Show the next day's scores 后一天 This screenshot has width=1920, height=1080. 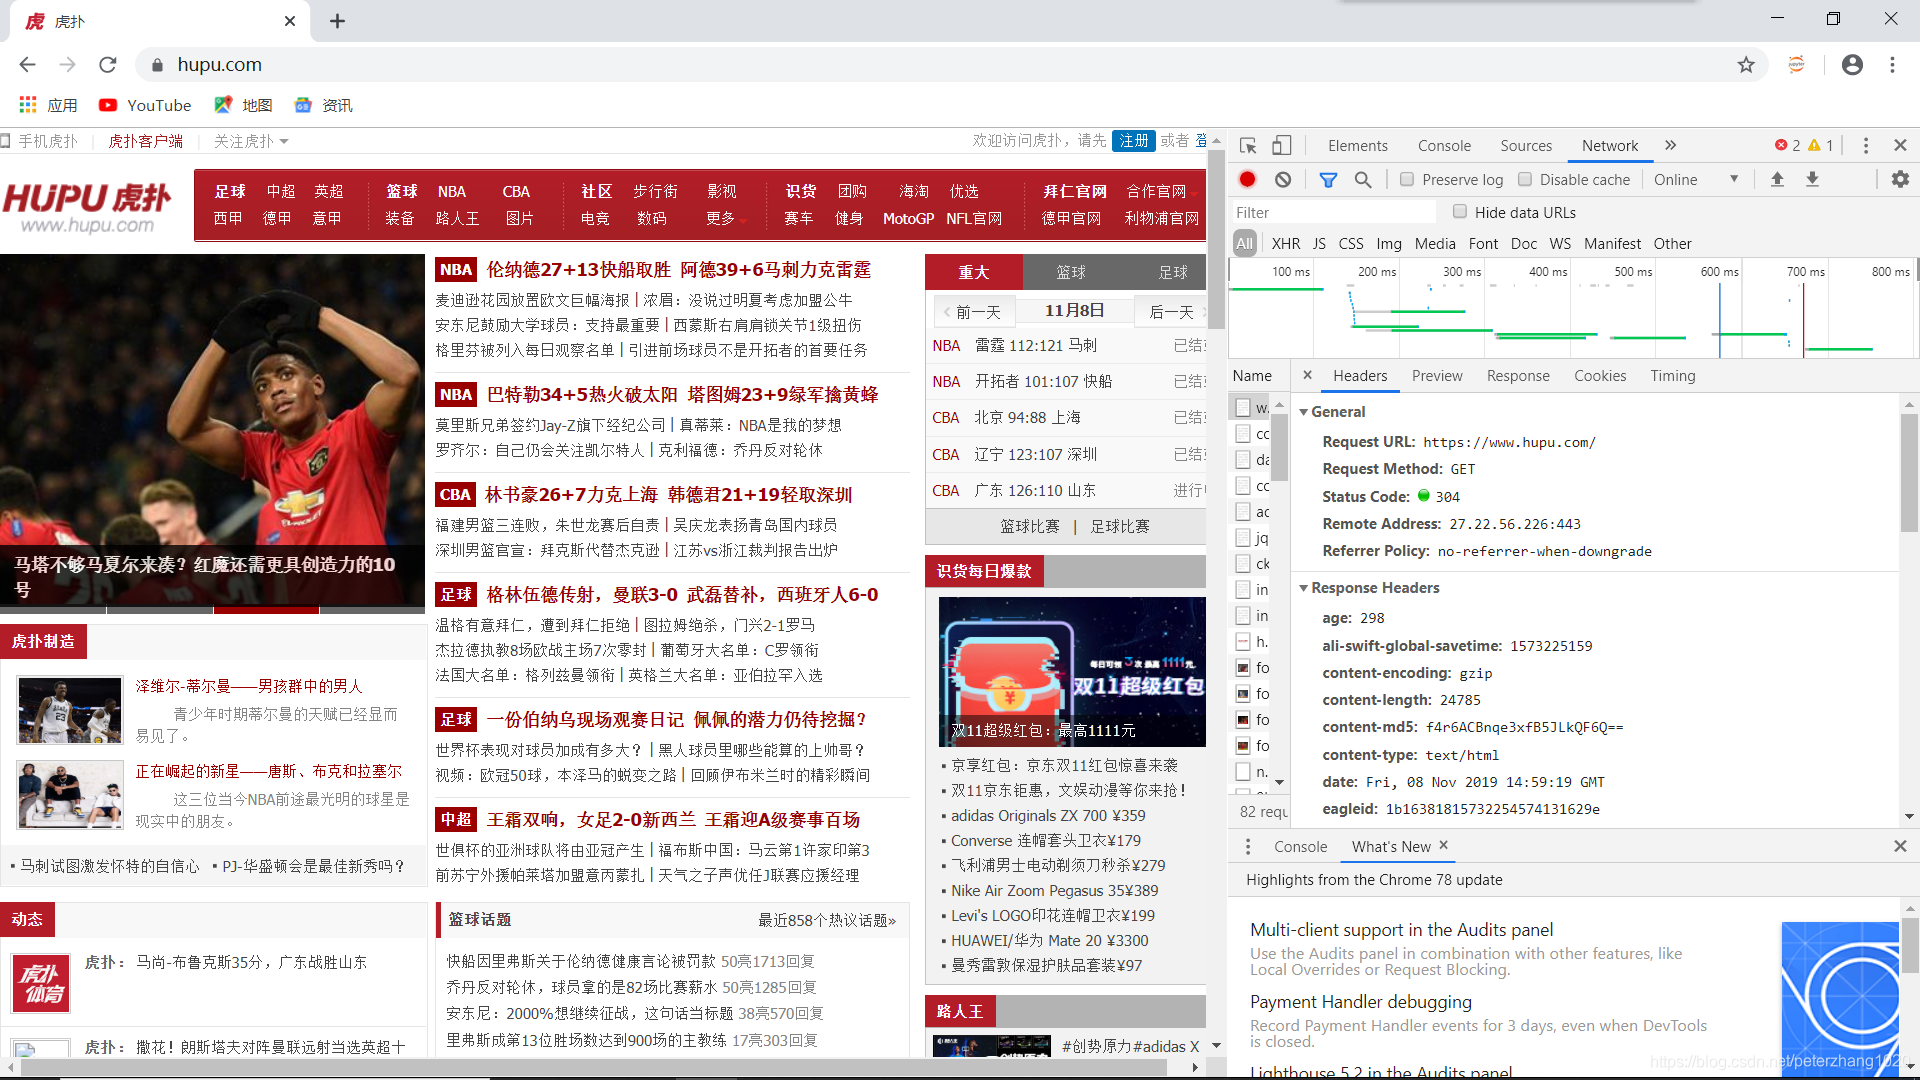coord(1171,312)
